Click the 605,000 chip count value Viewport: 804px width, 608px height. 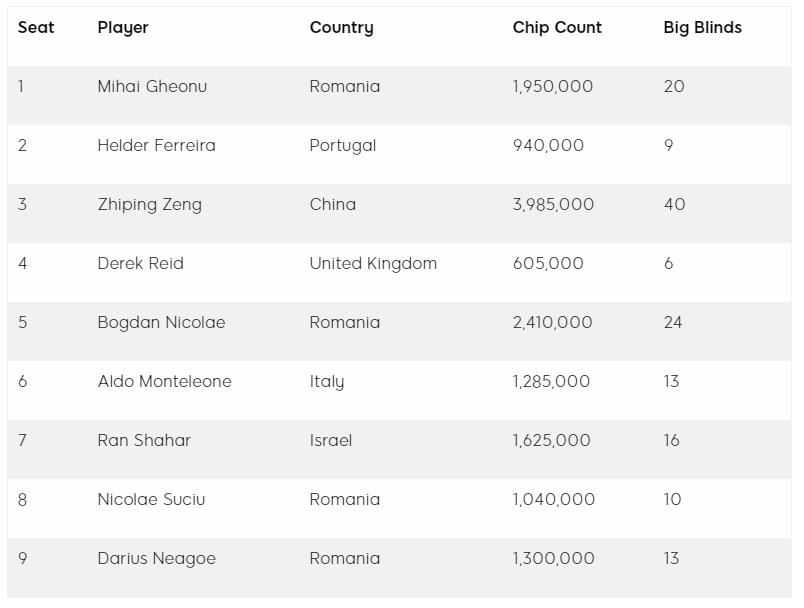pos(548,264)
